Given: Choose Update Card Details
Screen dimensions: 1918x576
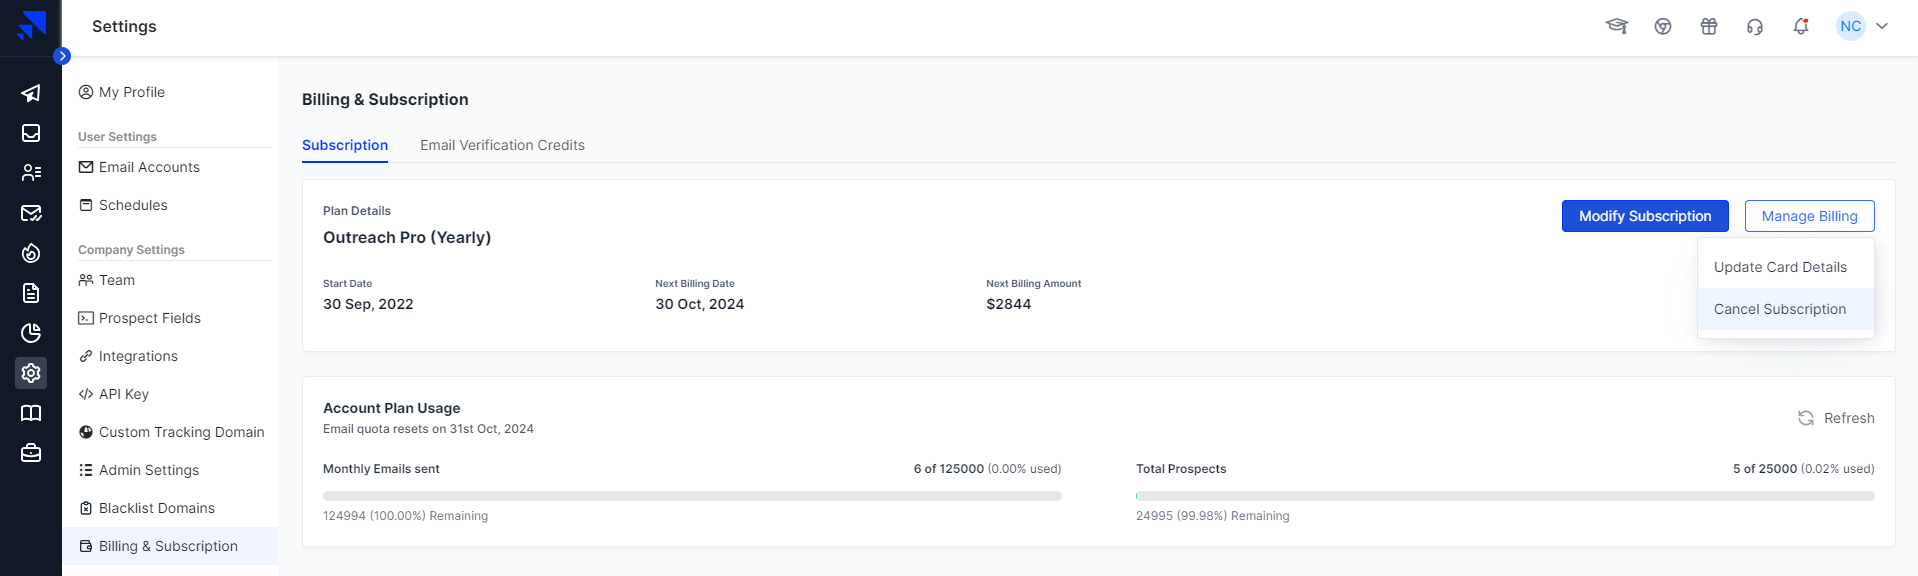Looking at the screenshot, I should pos(1786,267).
